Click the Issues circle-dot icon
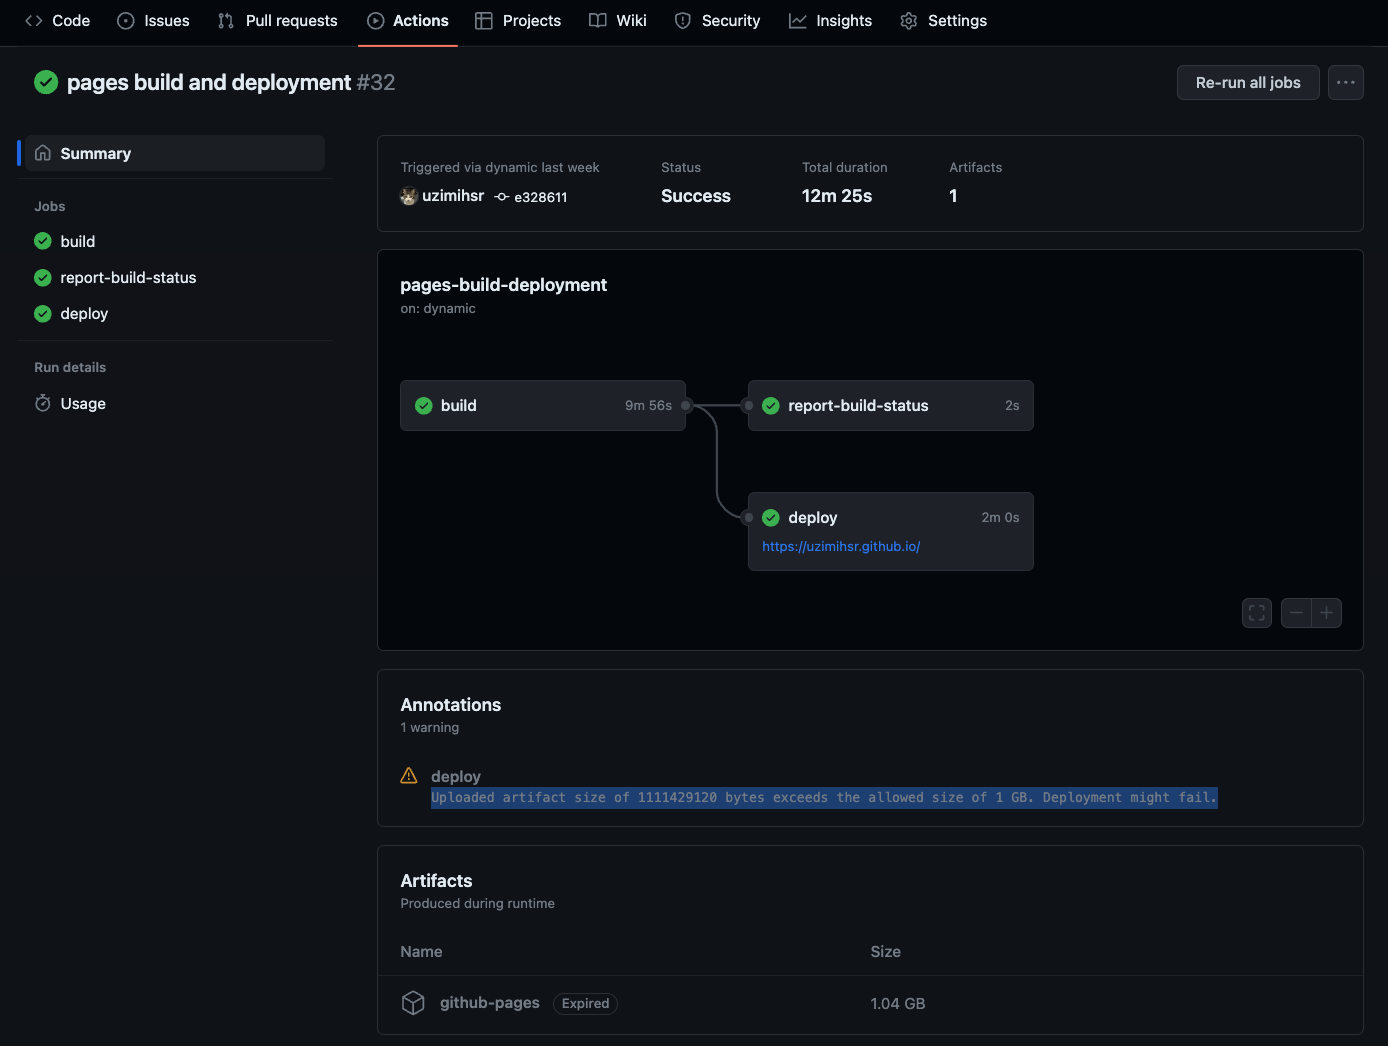 [x=126, y=21]
